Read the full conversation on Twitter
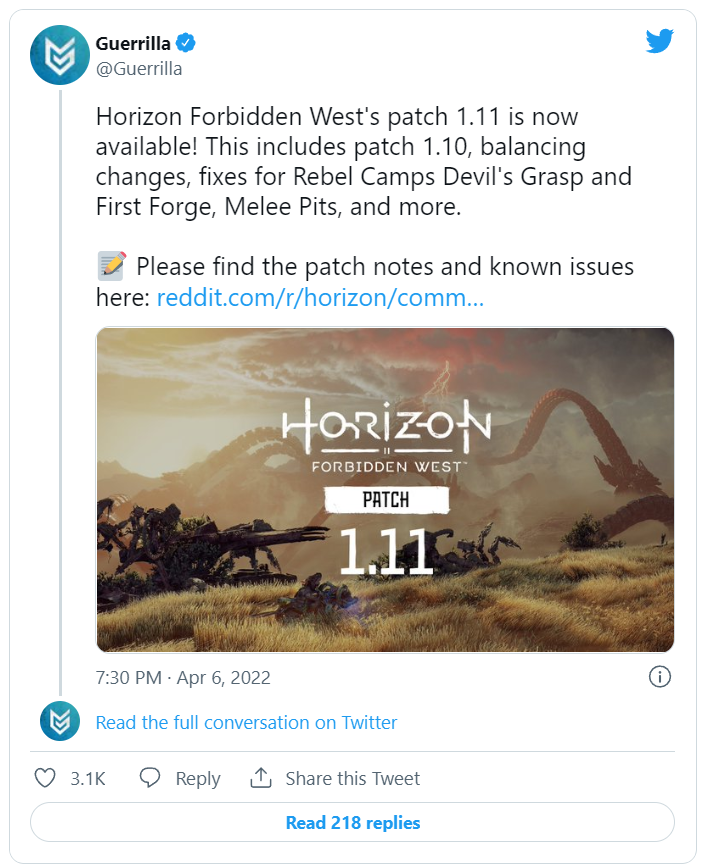This screenshot has height=868, width=708. click(246, 722)
